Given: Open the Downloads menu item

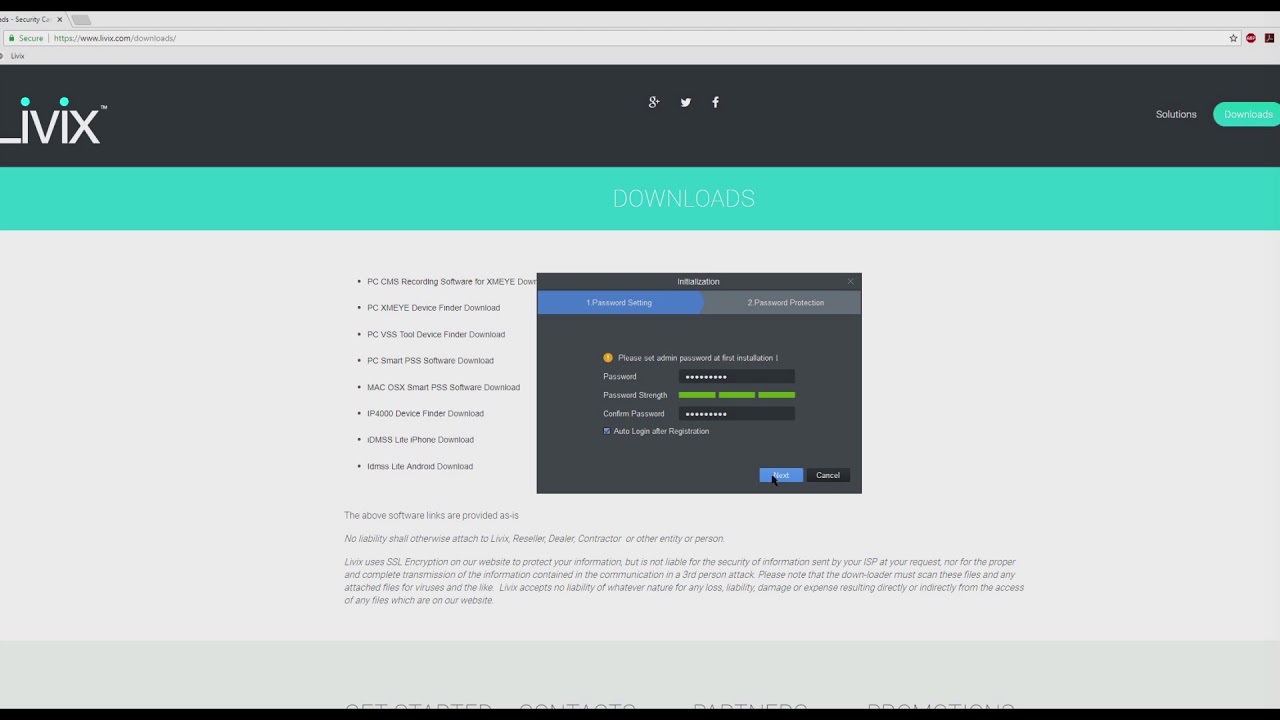Looking at the screenshot, I should coord(1247,114).
